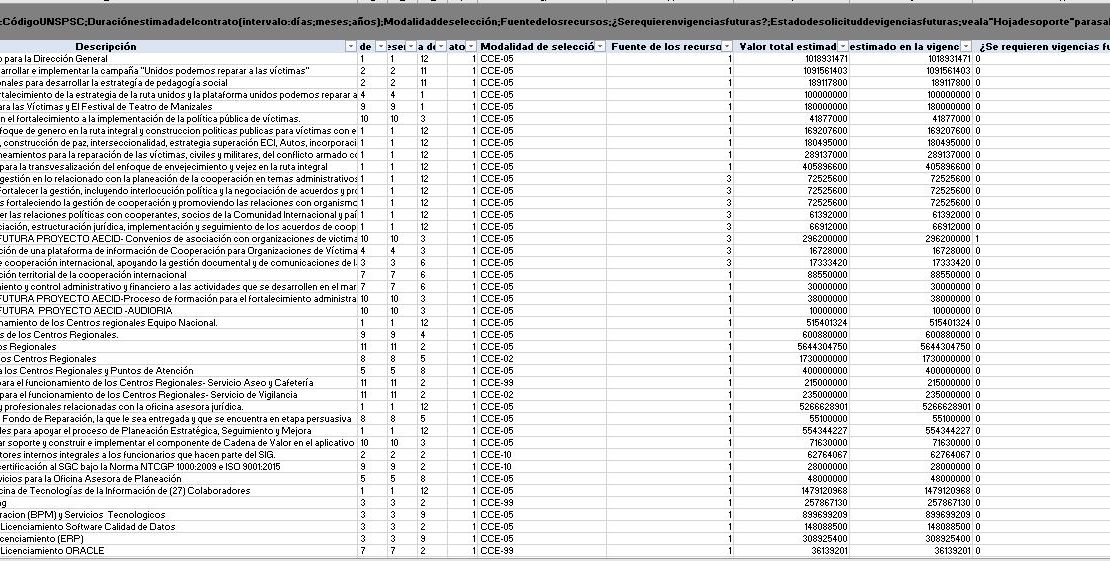
Task: Select 1479120968 in Valor total estimado column
Action: tap(791, 491)
